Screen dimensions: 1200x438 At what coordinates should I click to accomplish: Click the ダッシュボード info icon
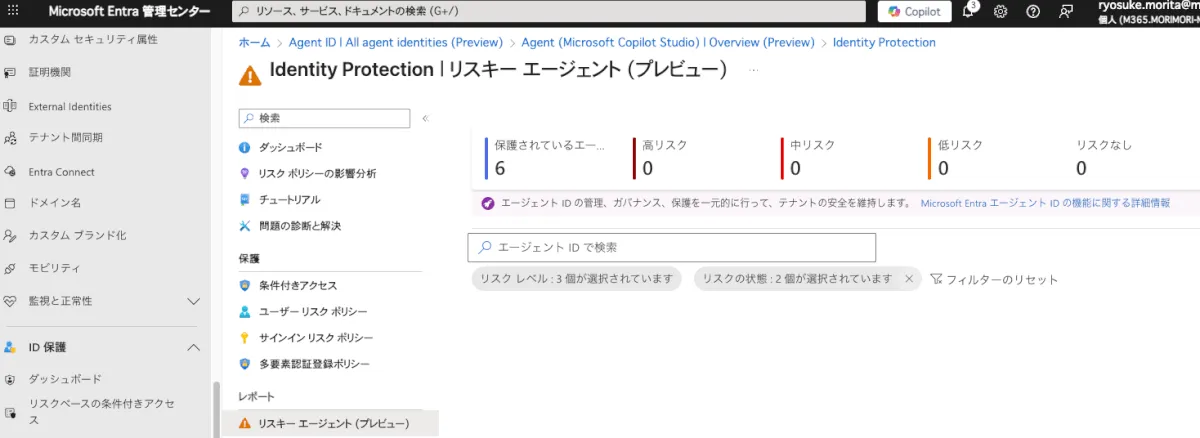245,147
